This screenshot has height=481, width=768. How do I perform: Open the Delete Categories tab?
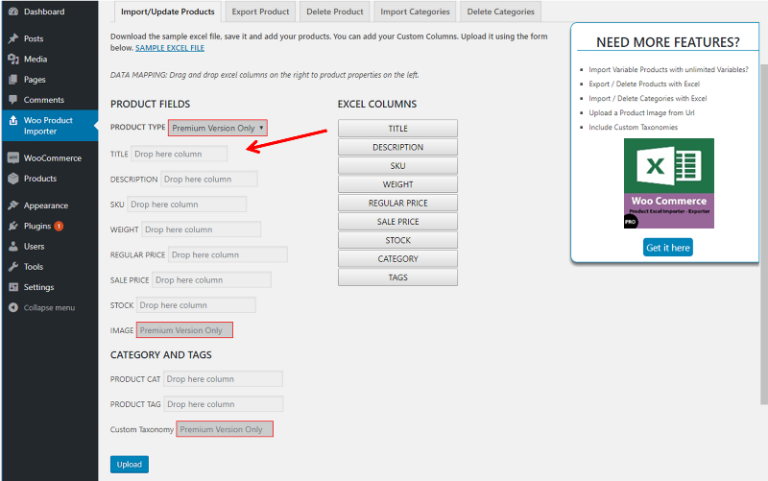(x=501, y=12)
